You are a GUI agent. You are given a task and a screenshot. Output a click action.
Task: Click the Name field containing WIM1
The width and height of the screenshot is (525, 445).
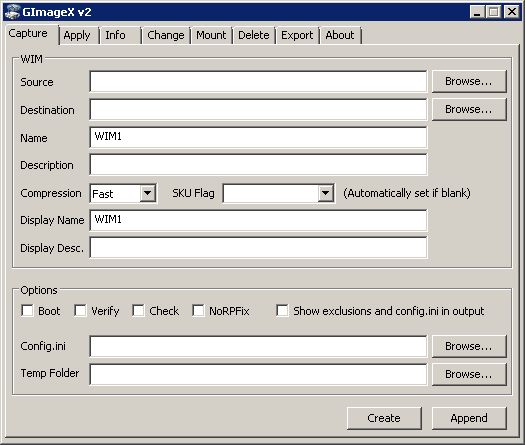[258, 137]
